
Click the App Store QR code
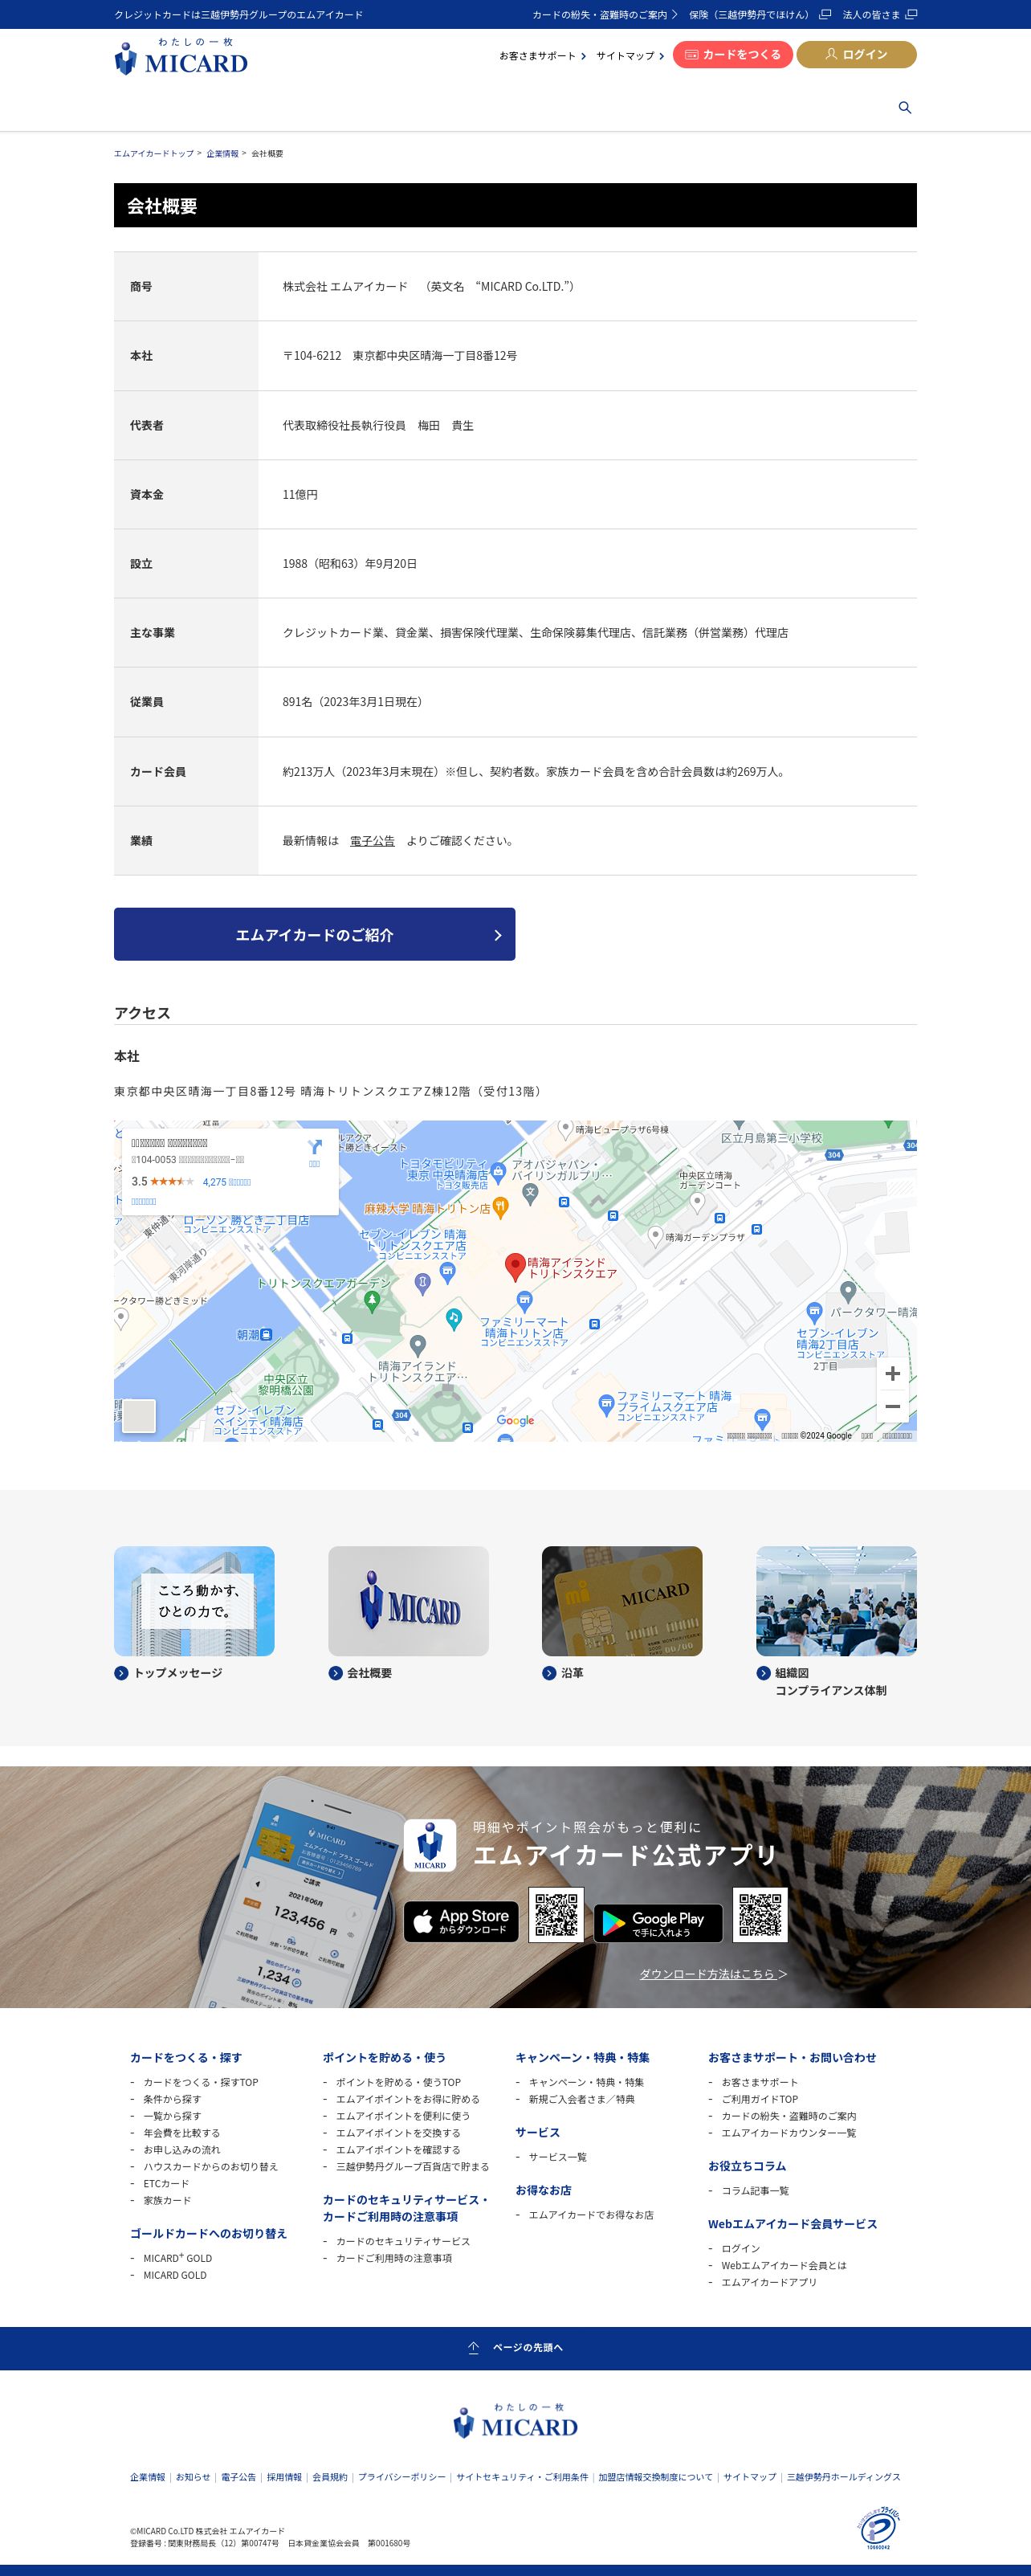[556, 1915]
